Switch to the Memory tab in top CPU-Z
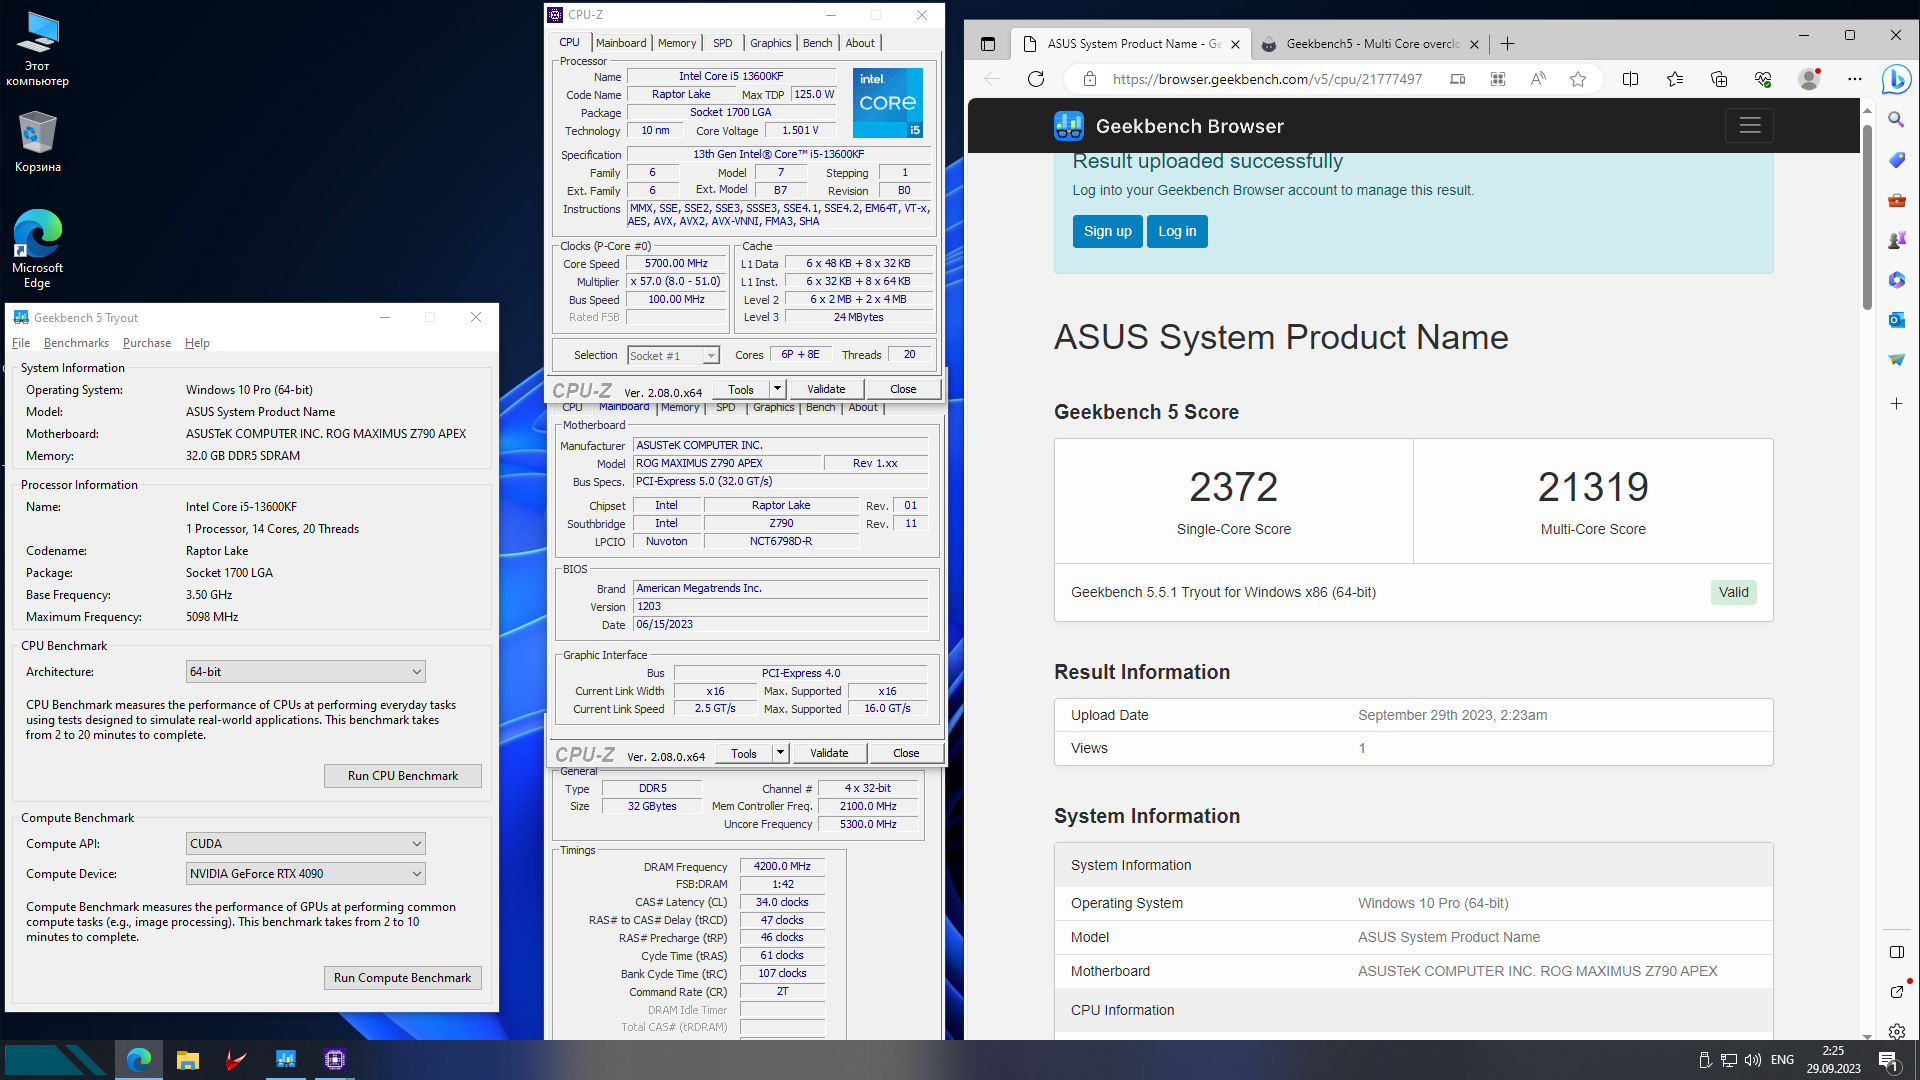Viewport: 1920px width, 1080px height. (x=677, y=43)
